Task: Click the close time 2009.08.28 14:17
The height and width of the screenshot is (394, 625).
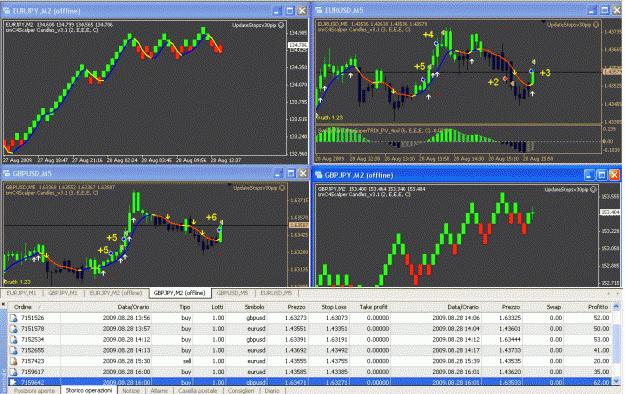Action: (x=456, y=350)
